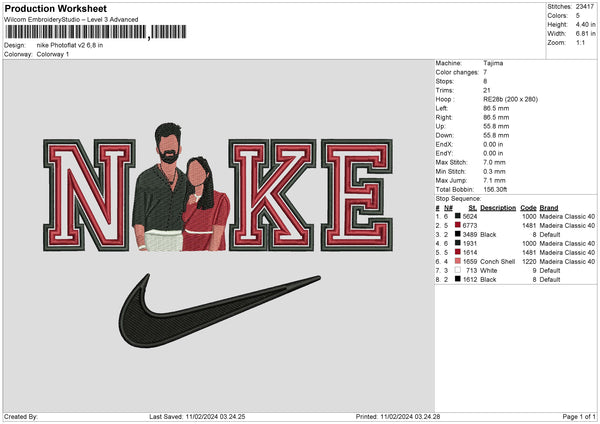Screen dimensions: 600x424
Task: Click the barcode under the worksheet header
Action: click(x=95, y=32)
